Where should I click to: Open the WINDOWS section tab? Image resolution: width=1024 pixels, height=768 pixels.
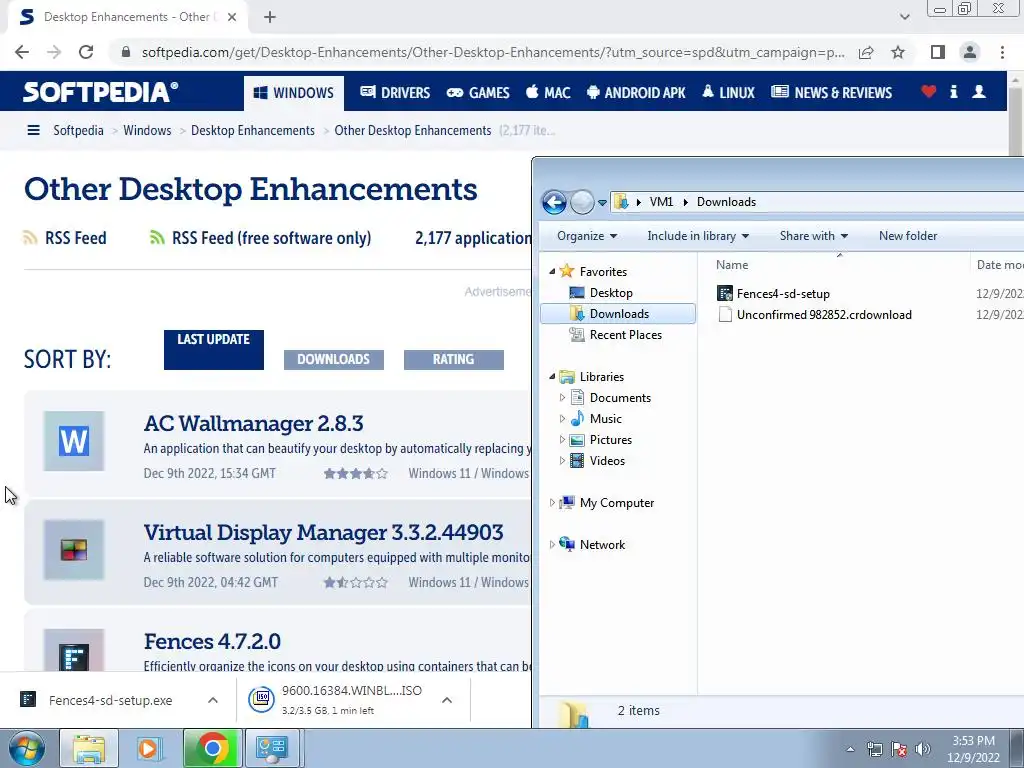point(294,93)
